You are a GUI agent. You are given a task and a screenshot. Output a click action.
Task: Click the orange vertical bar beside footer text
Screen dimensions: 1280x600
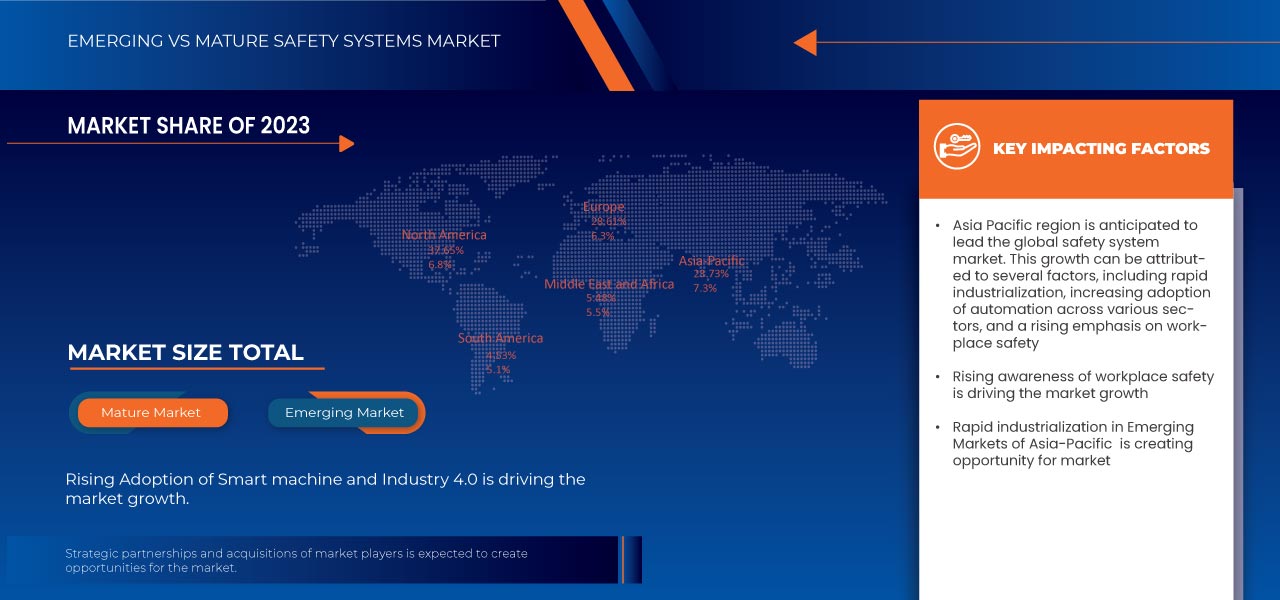(622, 559)
